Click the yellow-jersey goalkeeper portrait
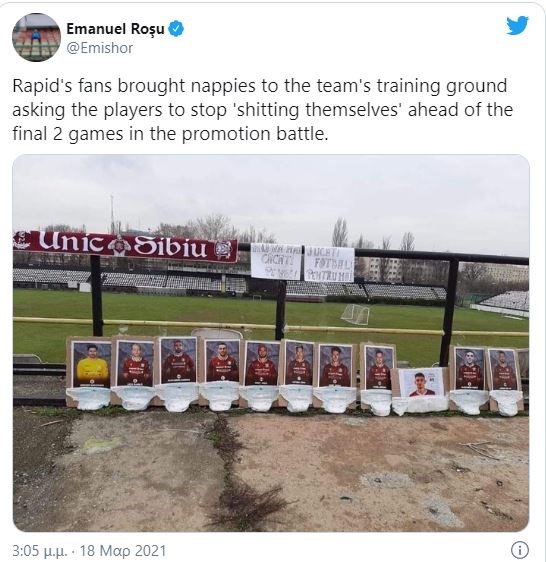 pos(92,364)
